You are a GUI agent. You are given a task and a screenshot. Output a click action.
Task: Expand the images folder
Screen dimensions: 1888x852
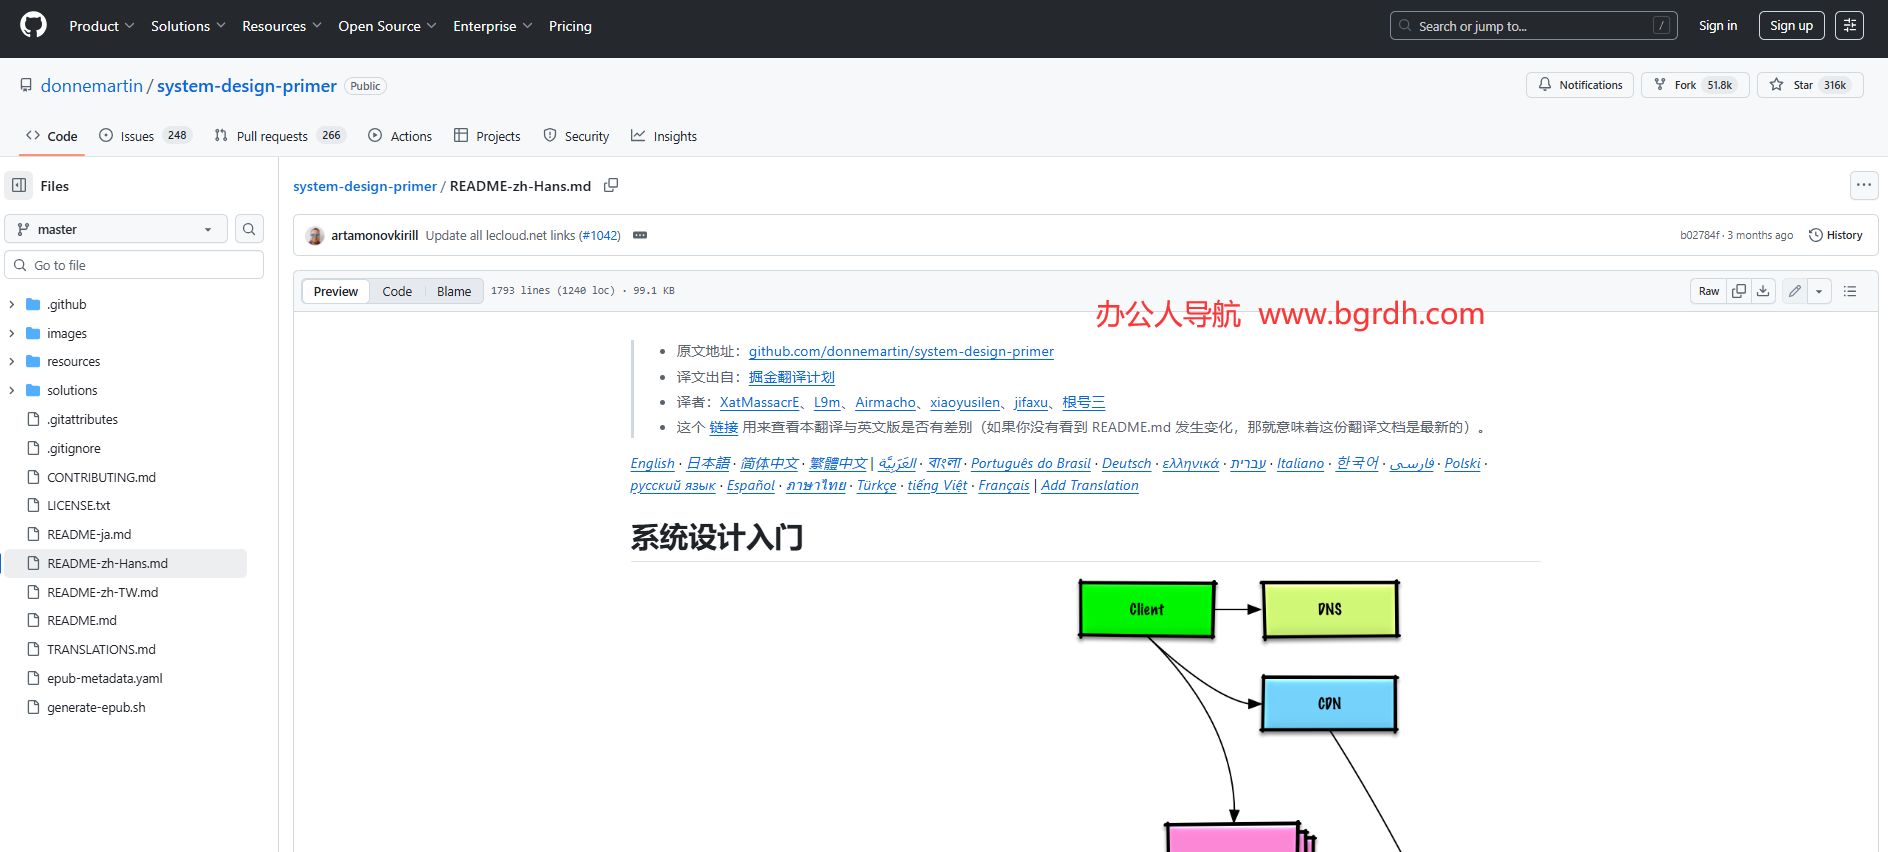click(x=12, y=333)
